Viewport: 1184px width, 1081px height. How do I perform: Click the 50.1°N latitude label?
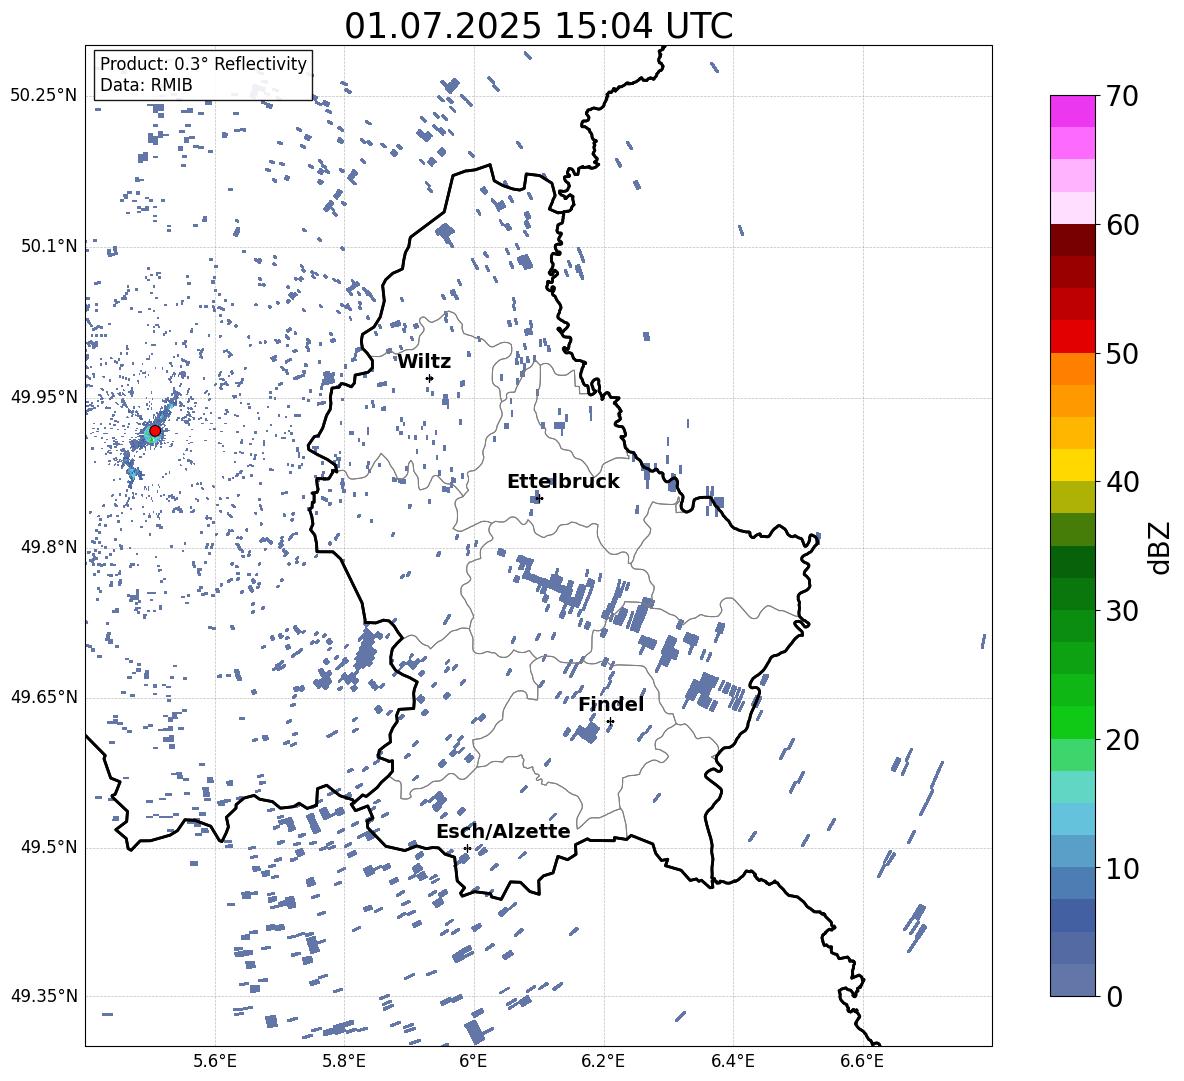pyautogui.click(x=49, y=247)
